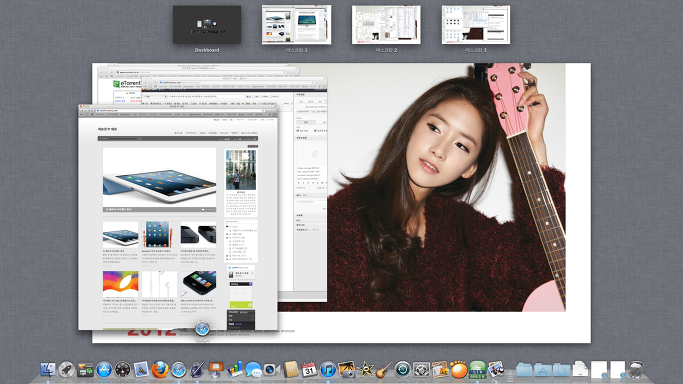
Task: Open the iPad mini home screen post thumbnail
Action: pyautogui.click(x=159, y=235)
